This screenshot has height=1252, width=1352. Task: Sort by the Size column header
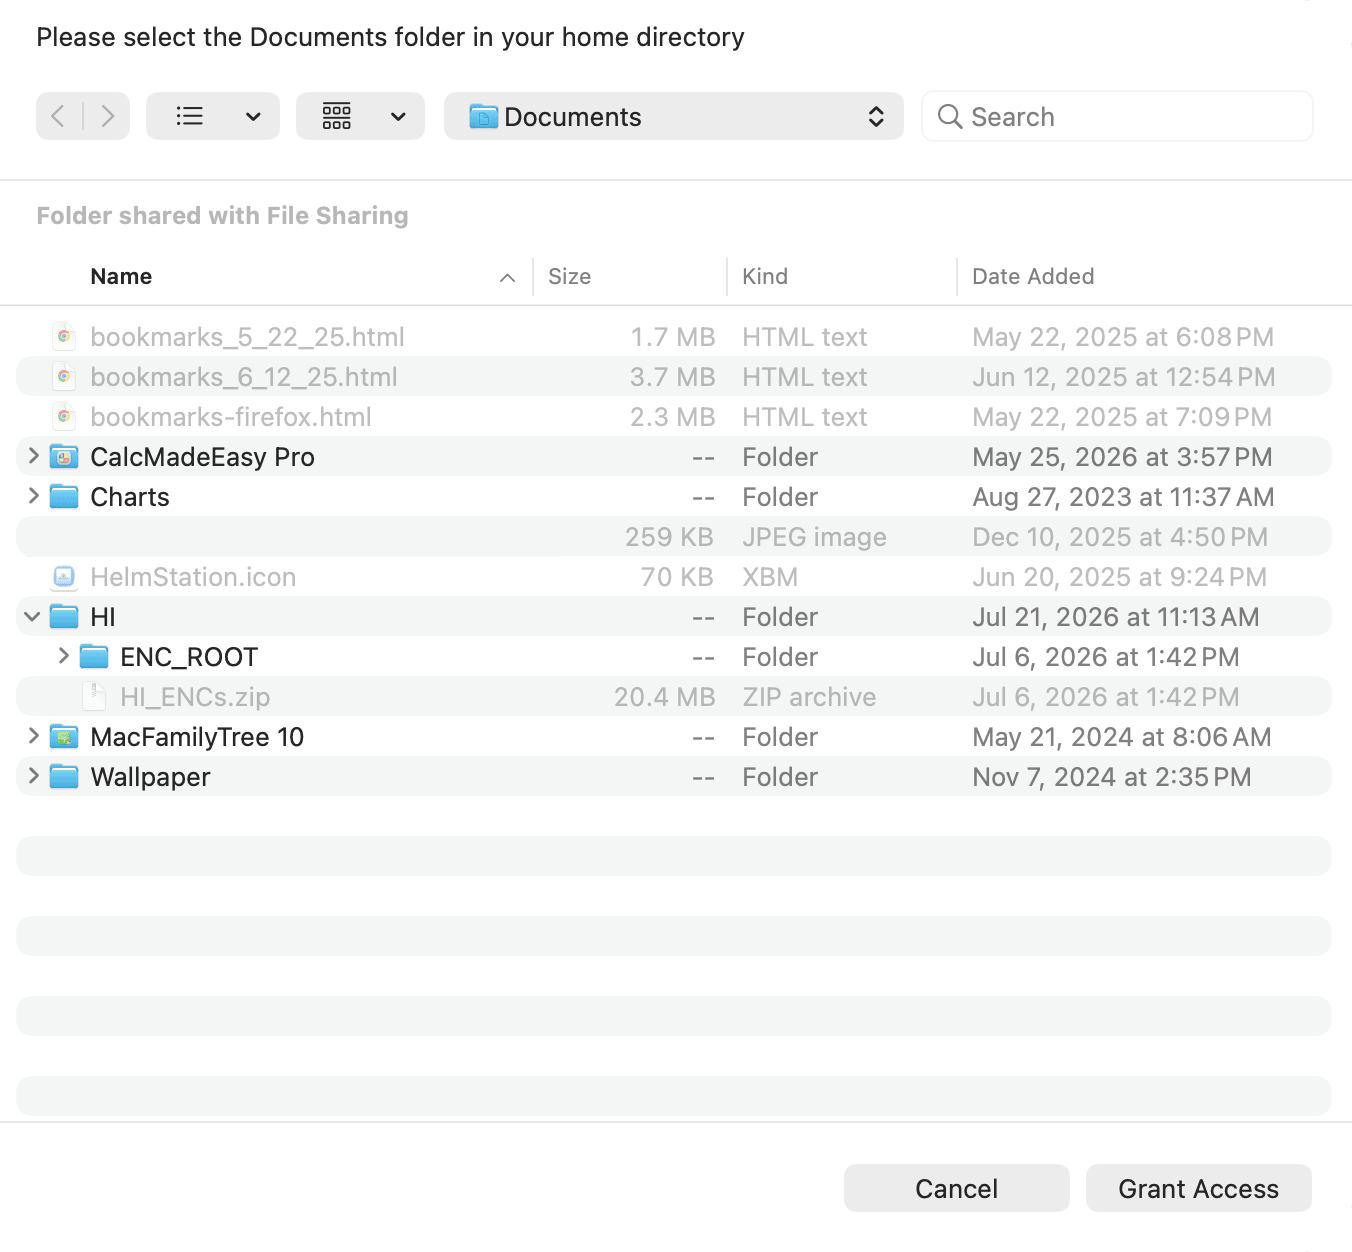(569, 276)
